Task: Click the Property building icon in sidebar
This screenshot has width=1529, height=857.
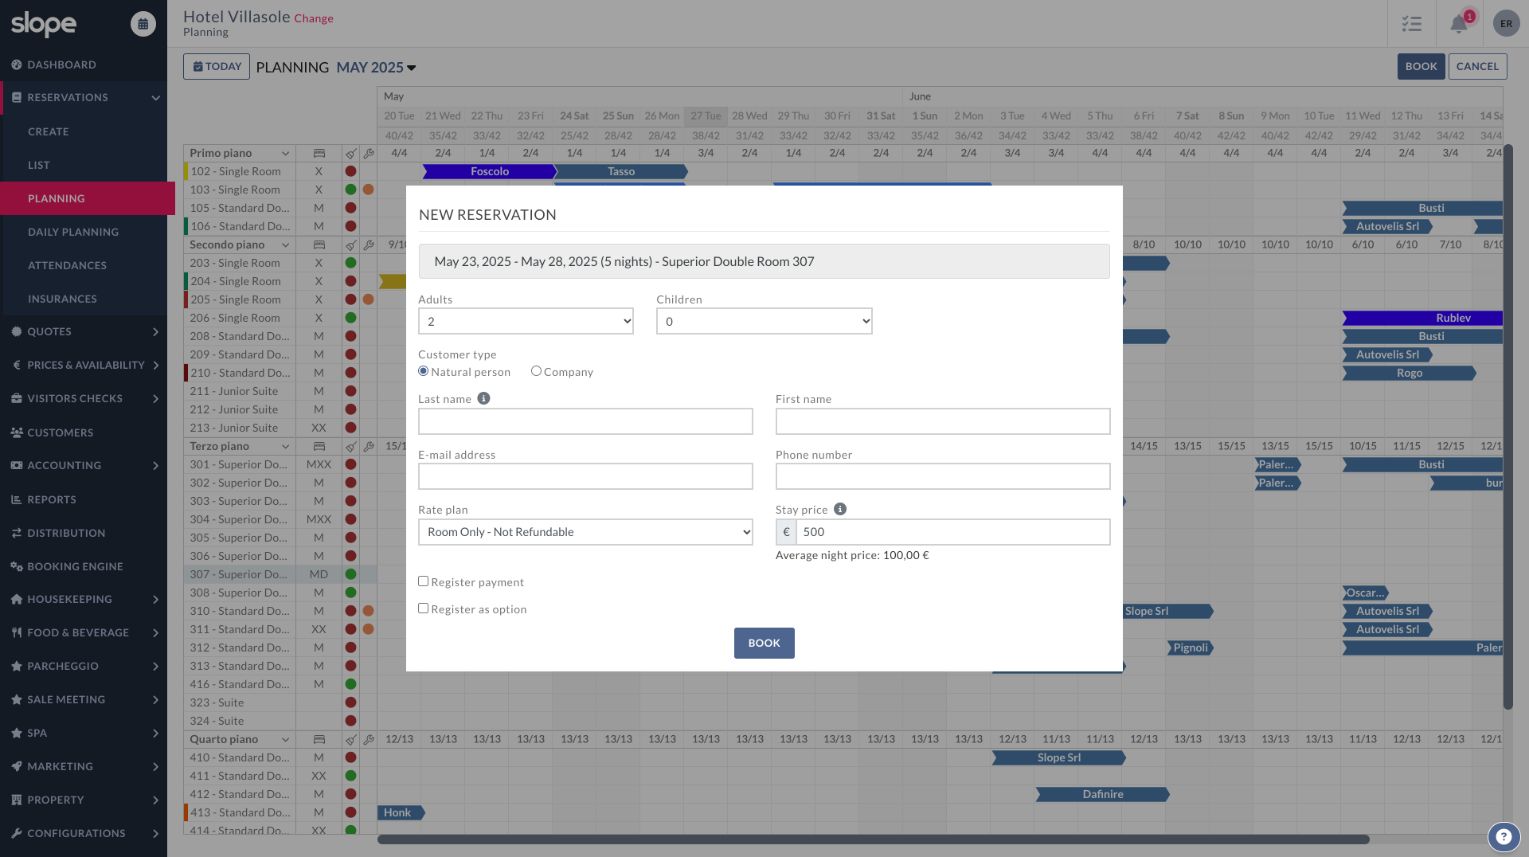Action: coord(16,800)
